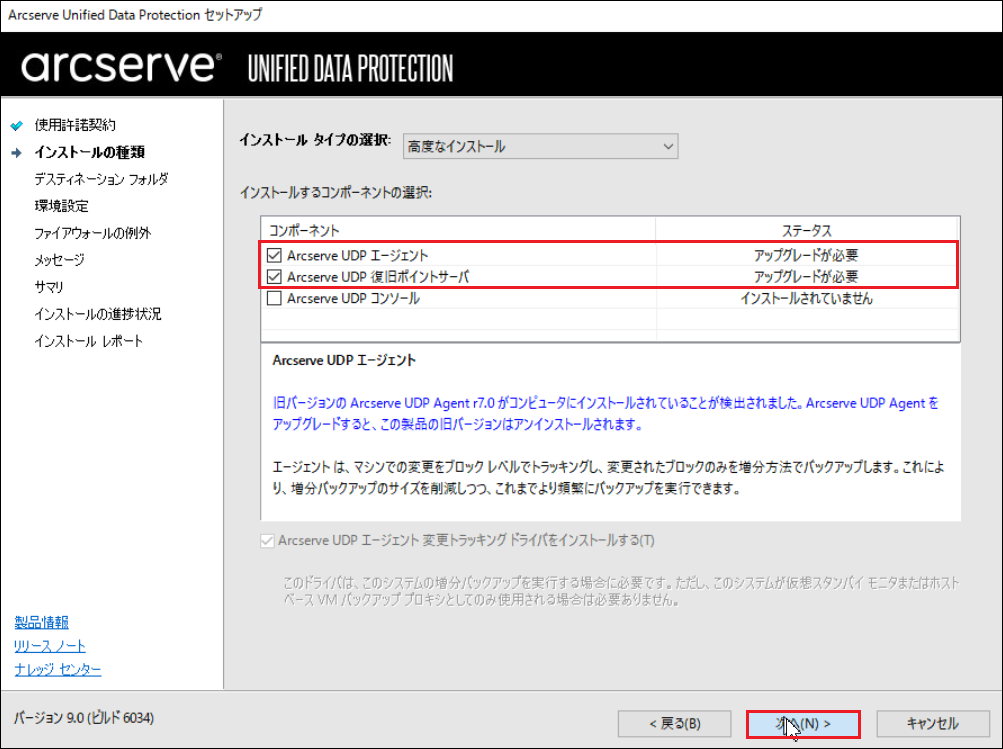Open the 製品情報 link
1003x749 pixels.
[x=42, y=622]
